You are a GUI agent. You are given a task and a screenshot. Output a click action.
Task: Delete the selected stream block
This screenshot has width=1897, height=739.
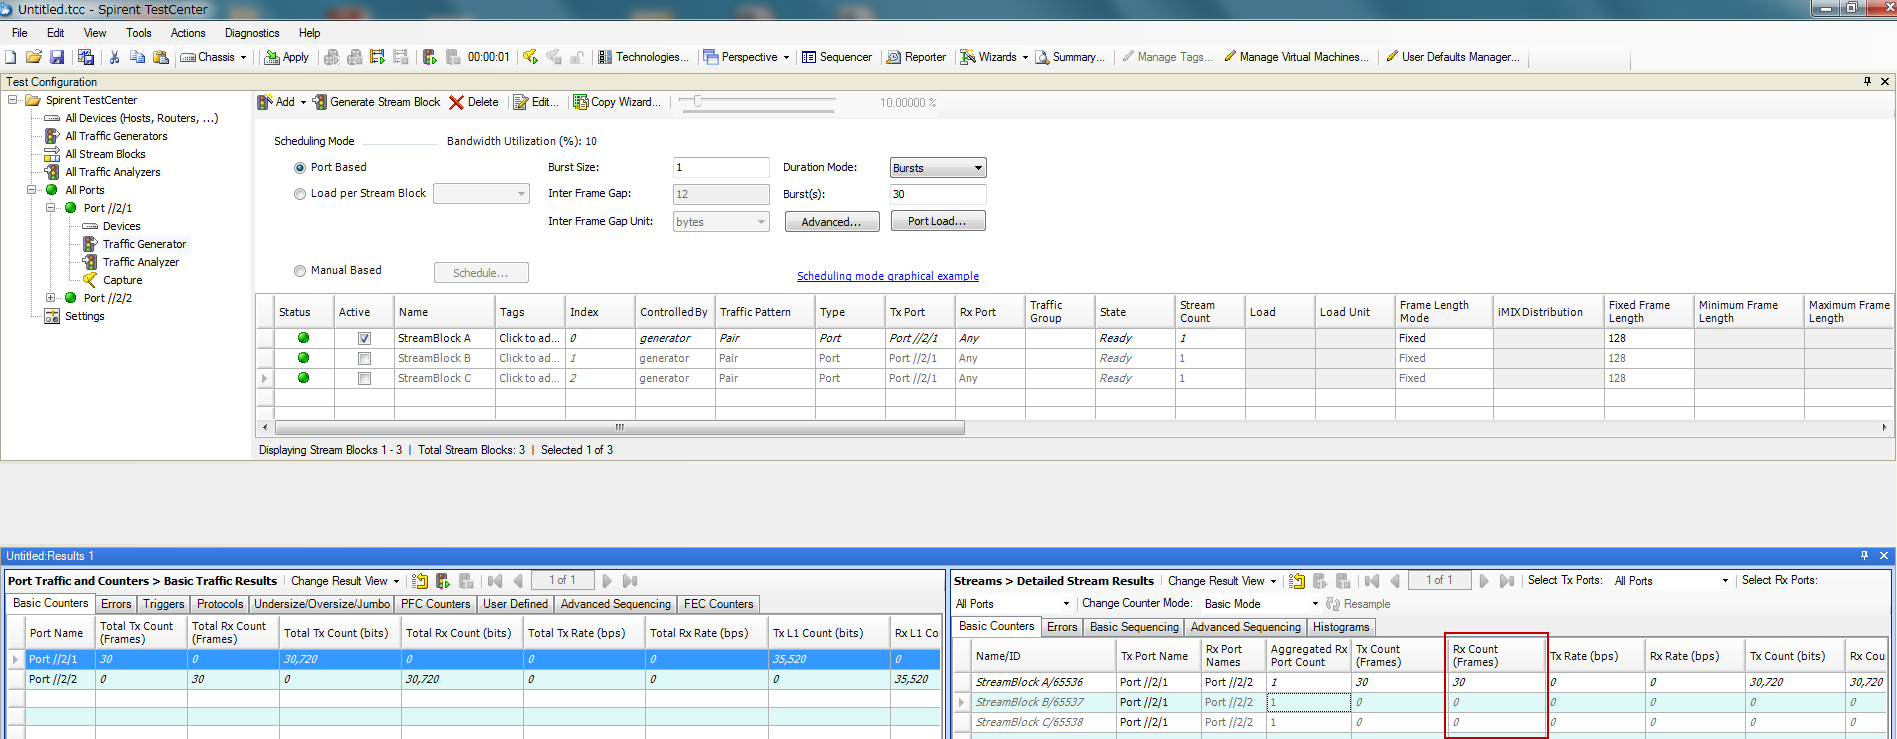pyautogui.click(x=474, y=102)
